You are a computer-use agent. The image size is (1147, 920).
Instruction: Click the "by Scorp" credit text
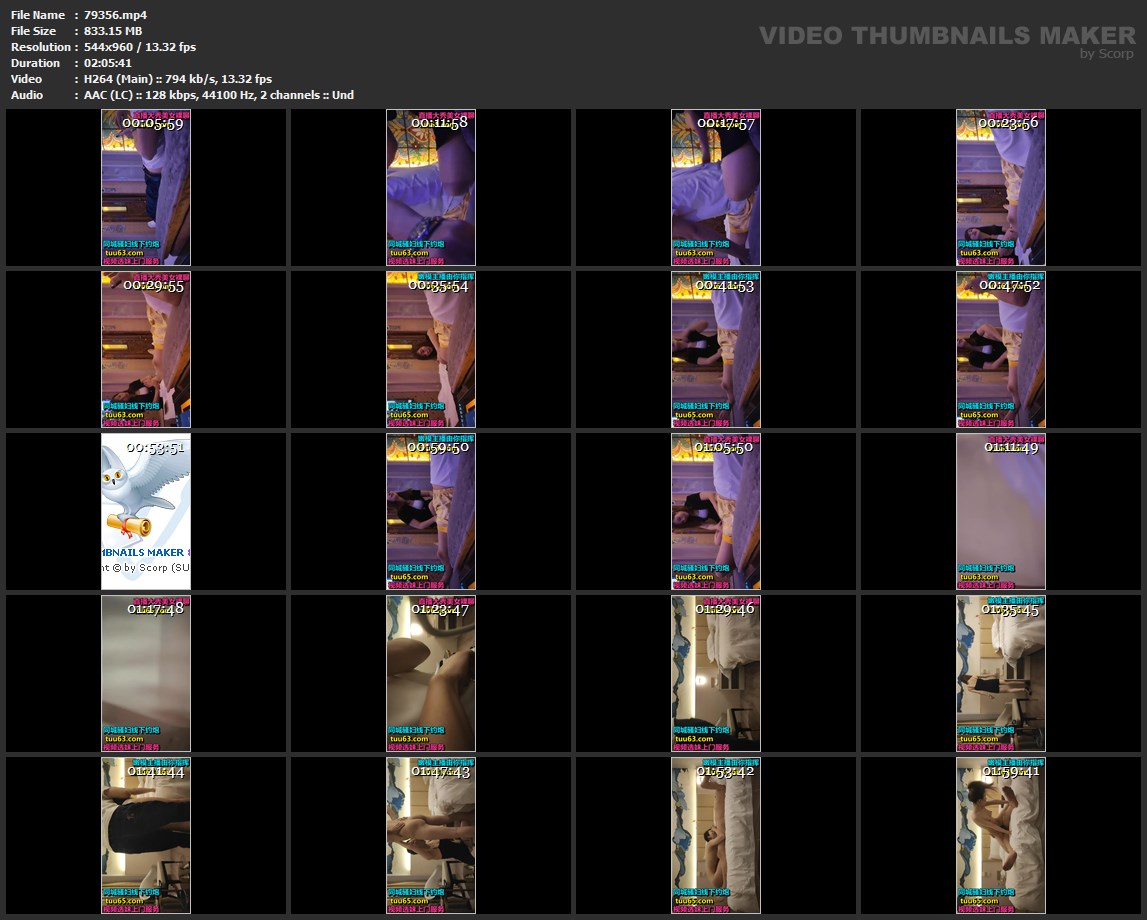[1107, 54]
